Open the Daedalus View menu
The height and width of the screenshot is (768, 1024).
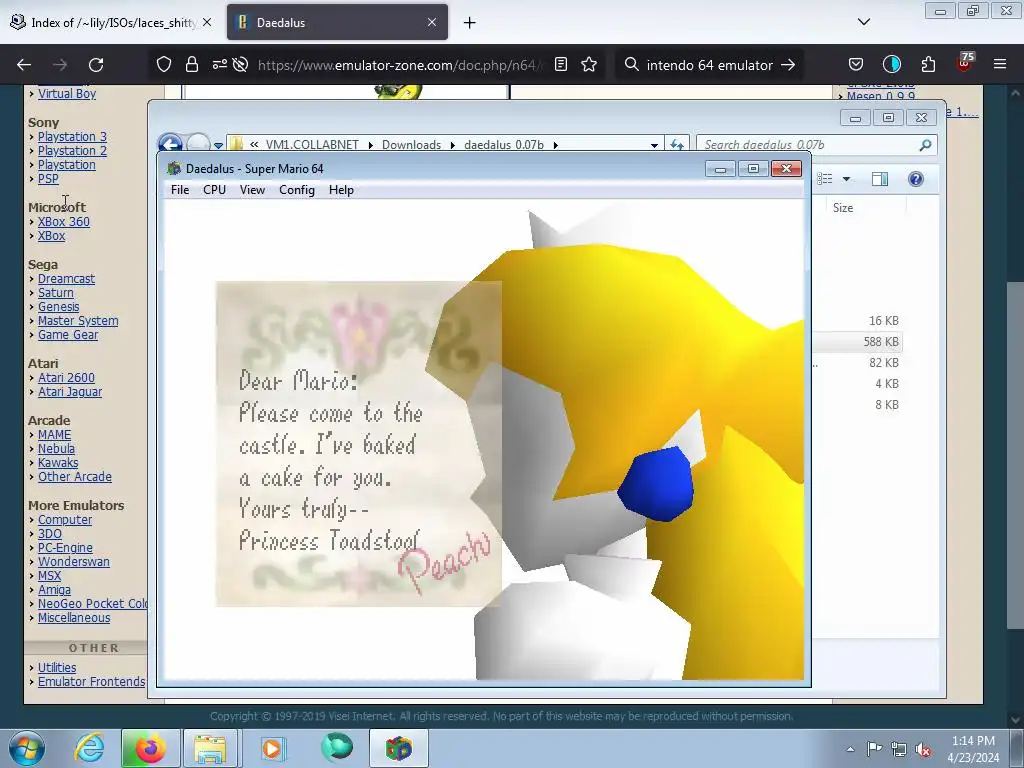tap(252, 190)
